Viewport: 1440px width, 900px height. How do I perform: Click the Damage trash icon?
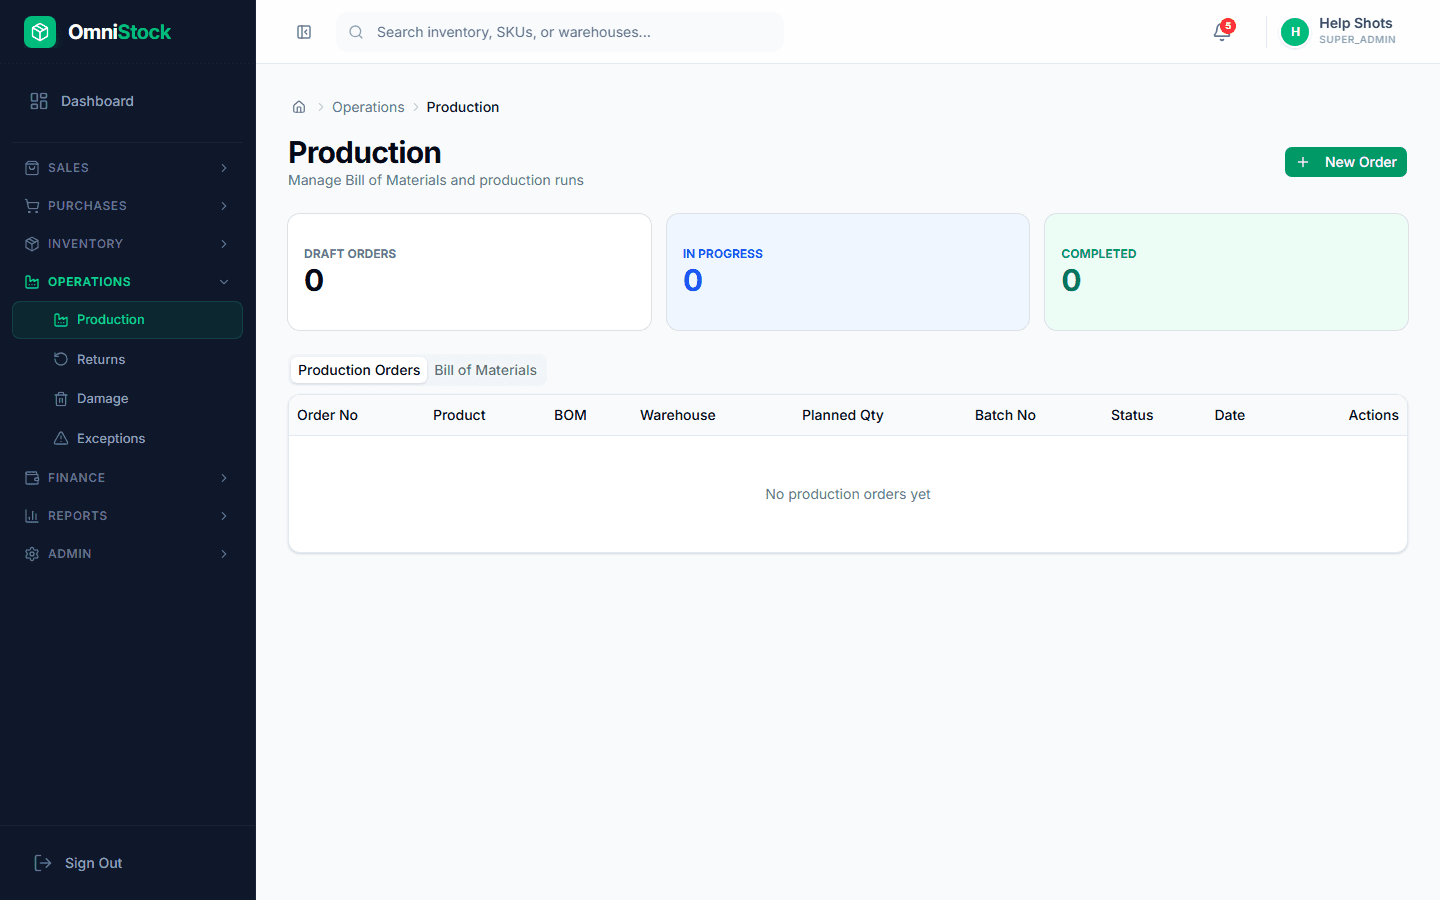click(61, 399)
